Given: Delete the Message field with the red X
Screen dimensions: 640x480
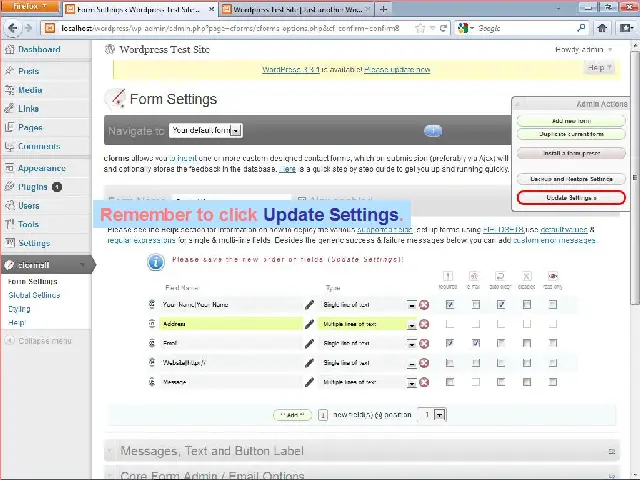Looking at the screenshot, I should pos(424,382).
